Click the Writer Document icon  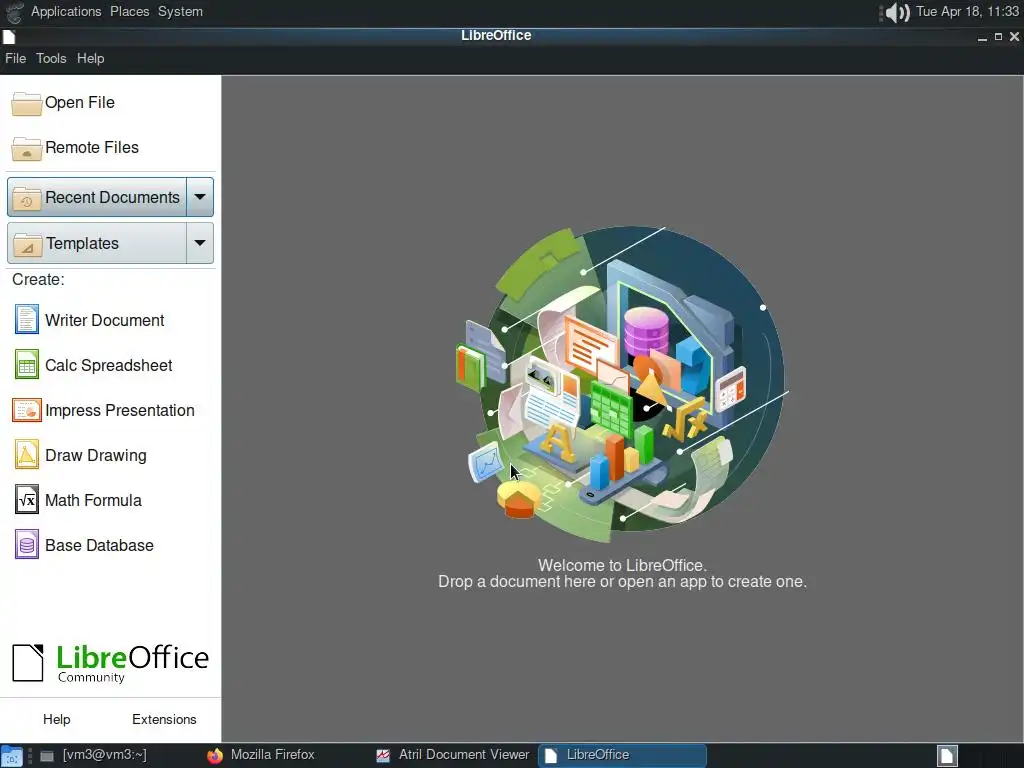click(x=27, y=320)
